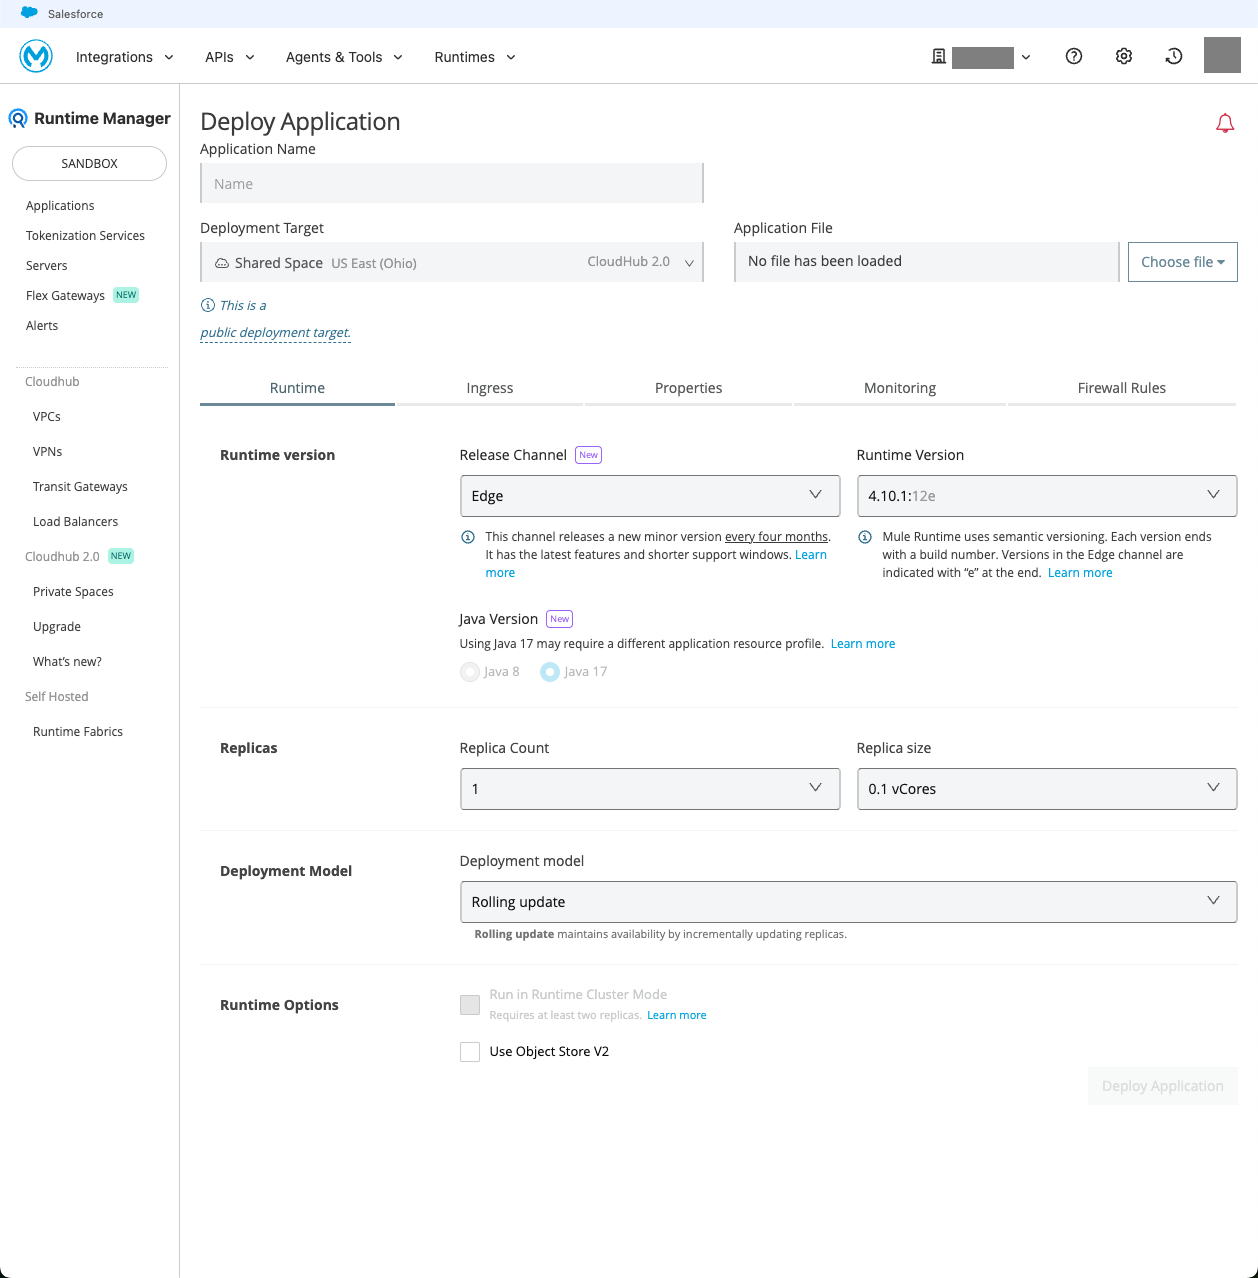This screenshot has width=1258, height=1278.
Task: Click the info icon beside public deployment target
Action: pyautogui.click(x=208, y=305)
